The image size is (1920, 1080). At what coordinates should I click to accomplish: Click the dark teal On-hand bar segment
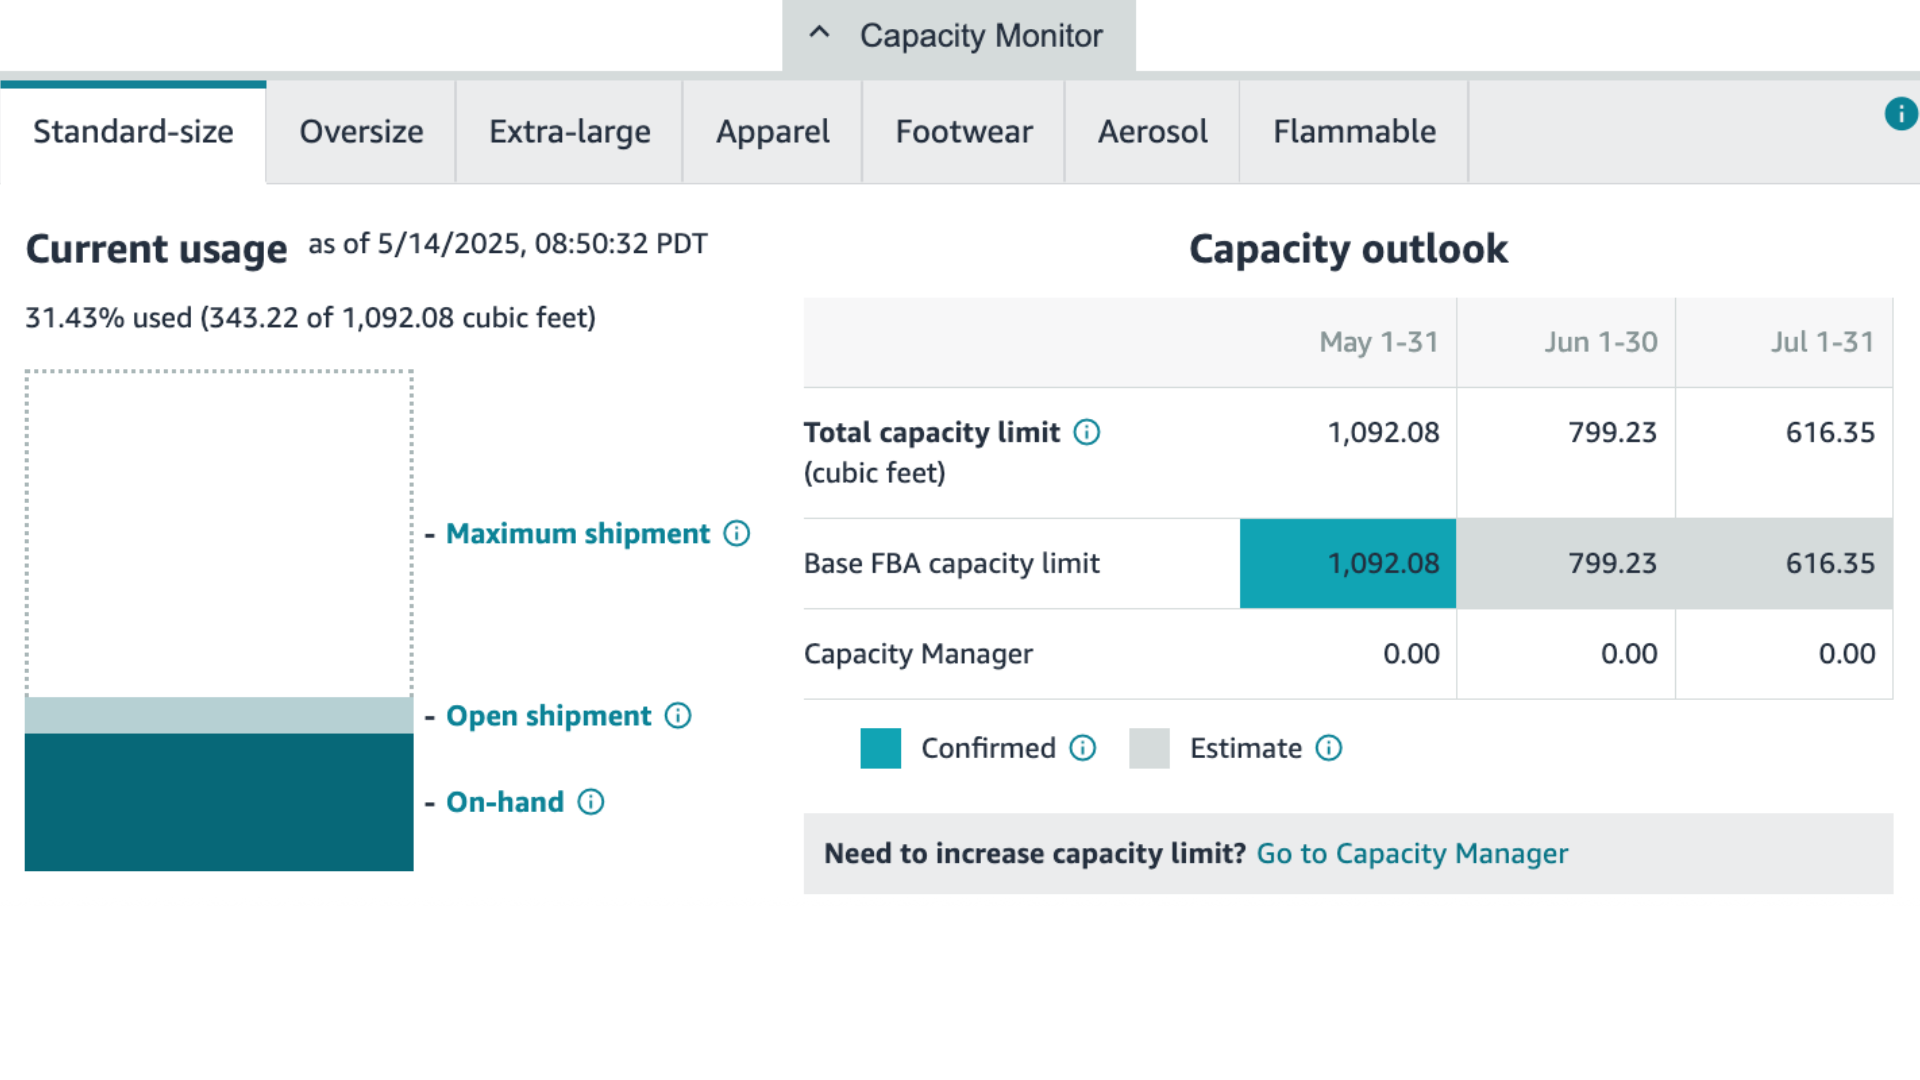click(219, 802)
